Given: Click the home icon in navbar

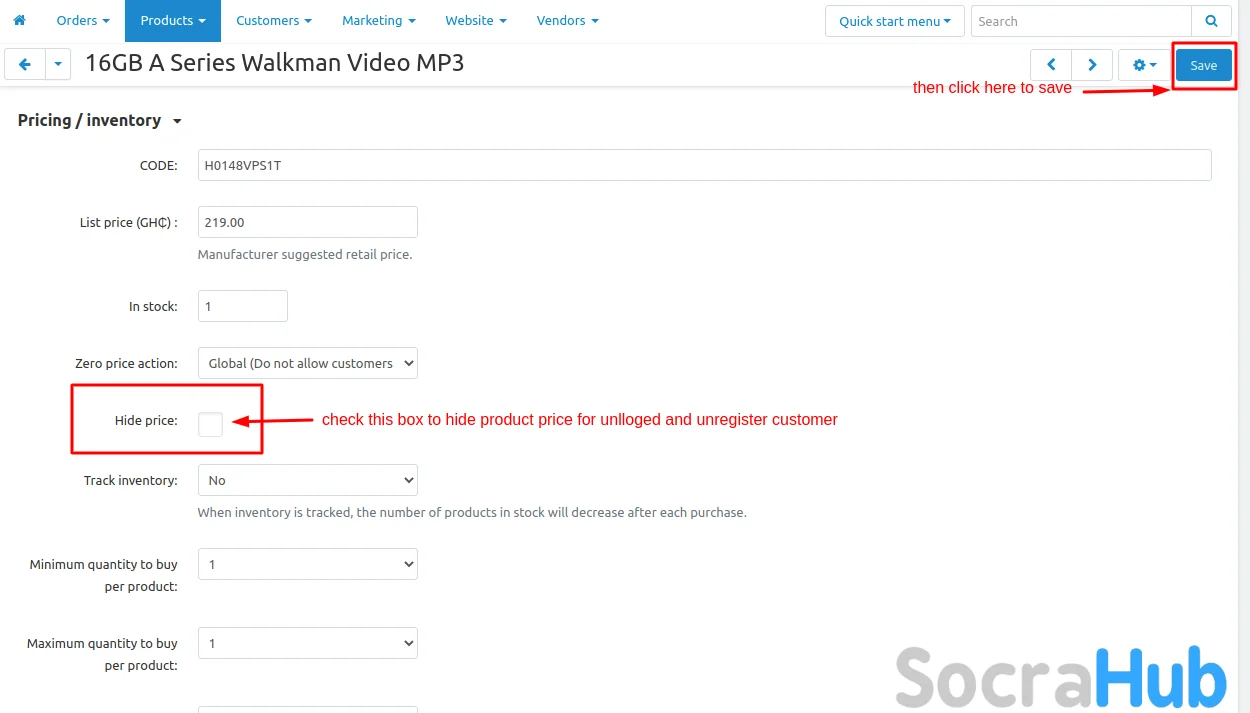Looking at the screenshot, I should [19, 20].
